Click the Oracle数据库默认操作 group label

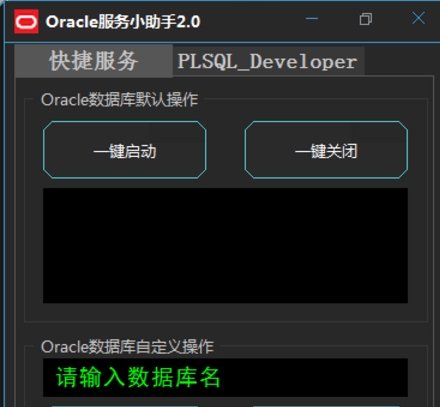pos(119,100)
